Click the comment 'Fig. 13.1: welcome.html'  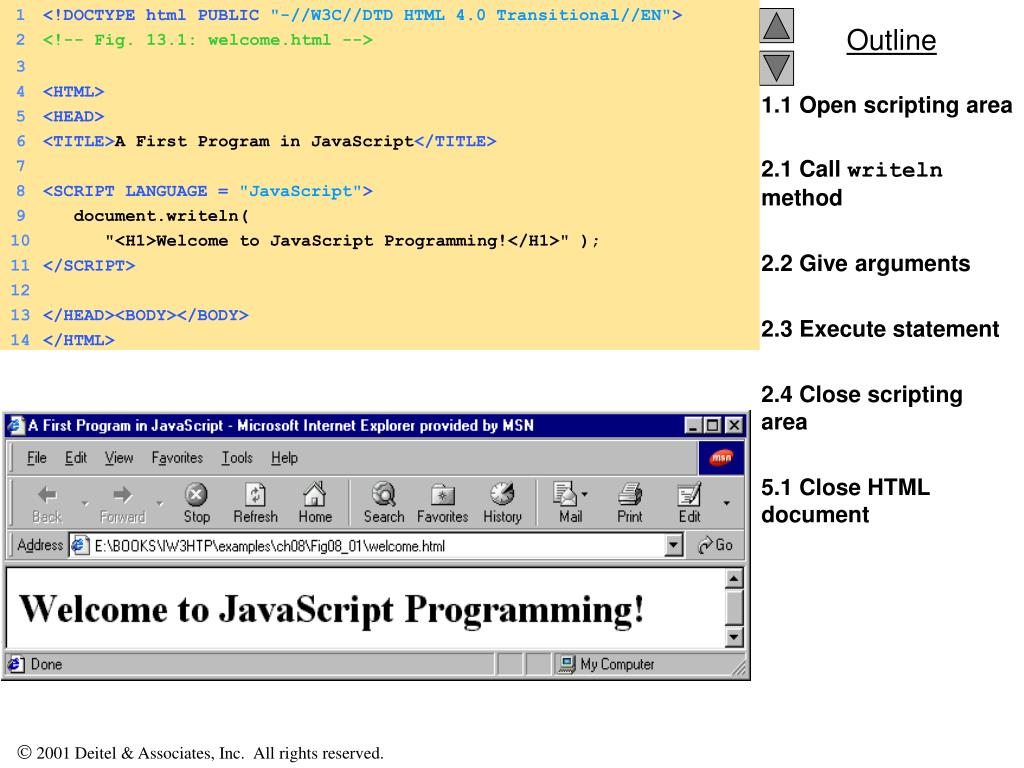point(212,40)
